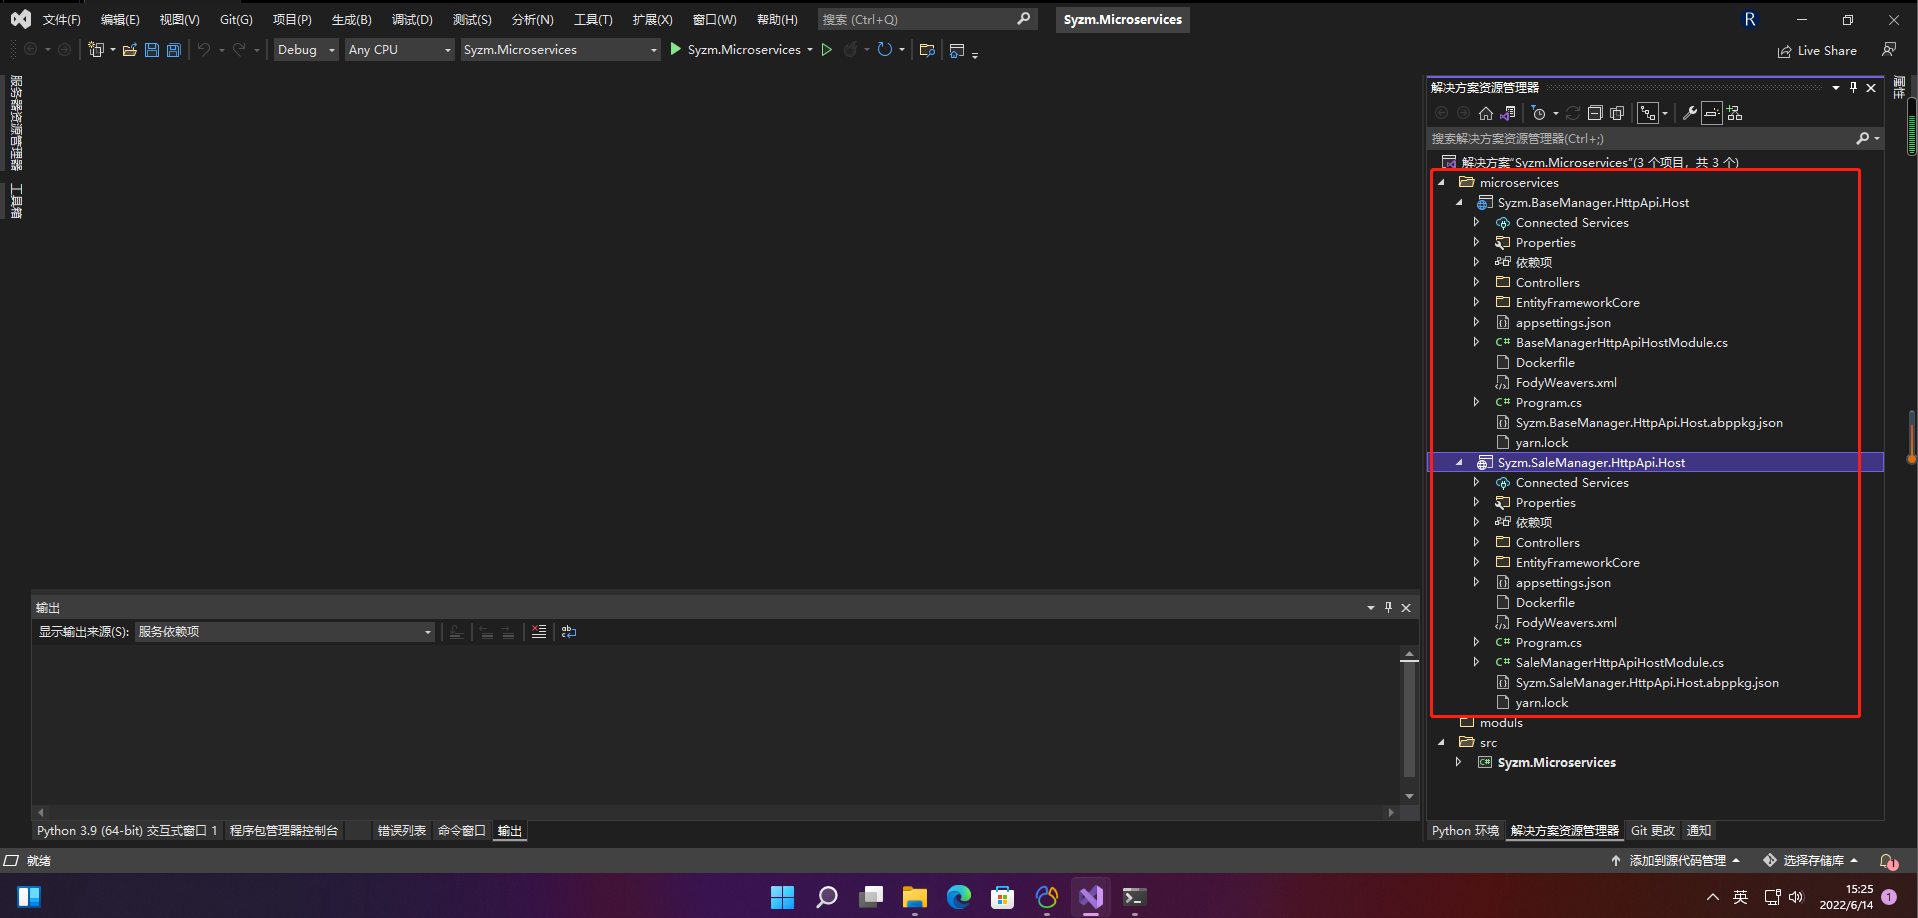Select BaseManagerHttpApiHostModule.cs file

[x=1621, y=343]
